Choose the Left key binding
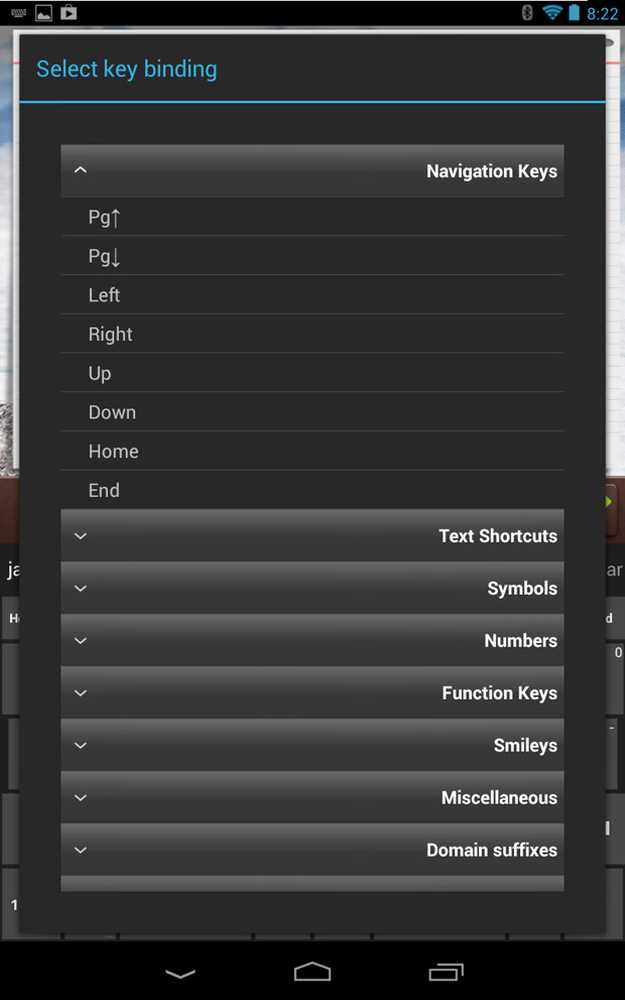Image resolution: width=625 pixels, height=1000 pixels. point(312,295)
